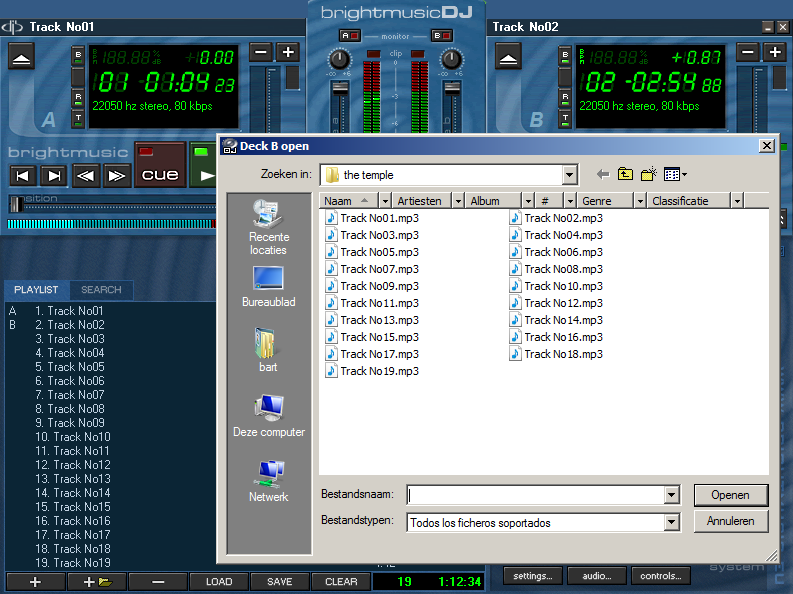The image size is (793, 594).
Task: Increase pitch on Deck B
Action: tap(775, 52)
